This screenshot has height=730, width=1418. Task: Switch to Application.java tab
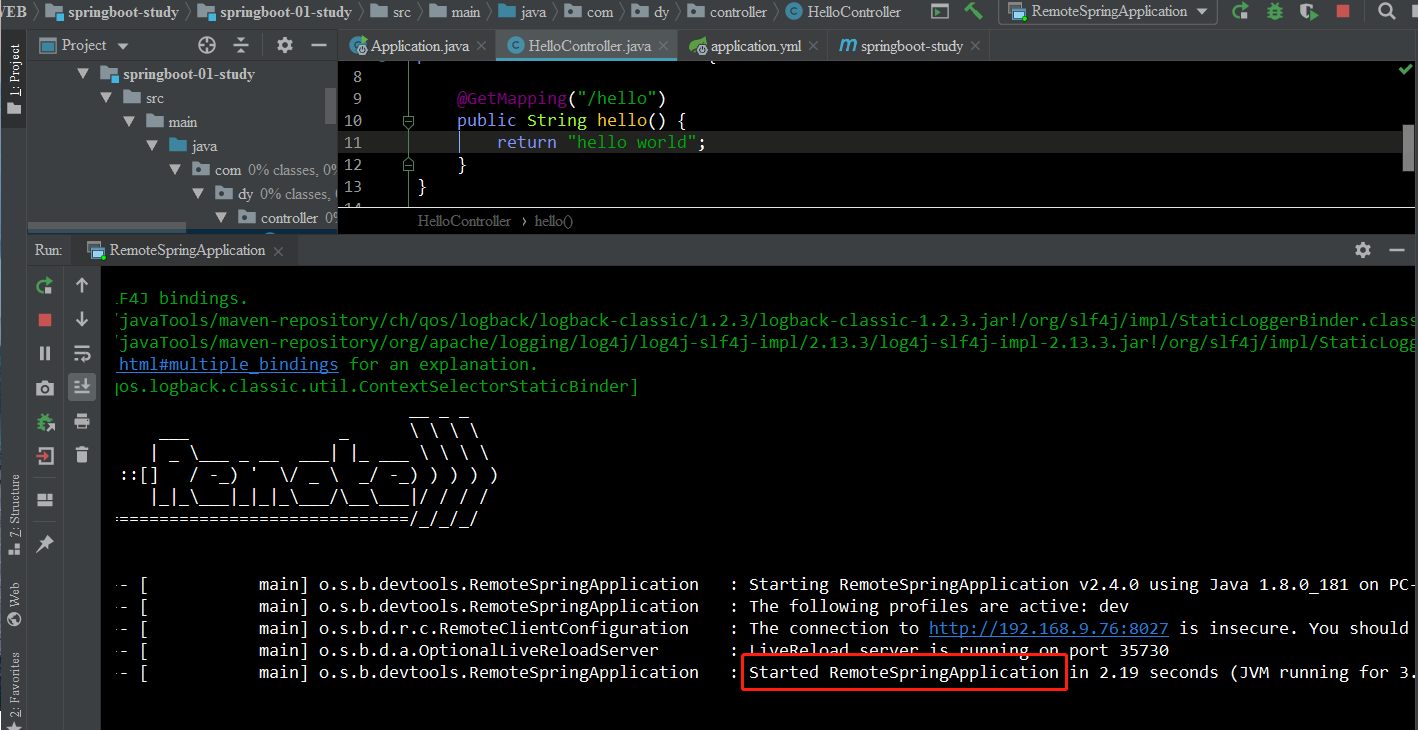pyautogui.click(x=417, y=46)
